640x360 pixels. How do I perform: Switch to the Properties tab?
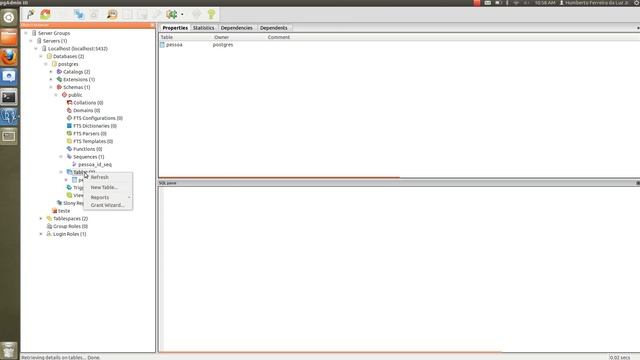coord(175,28)
